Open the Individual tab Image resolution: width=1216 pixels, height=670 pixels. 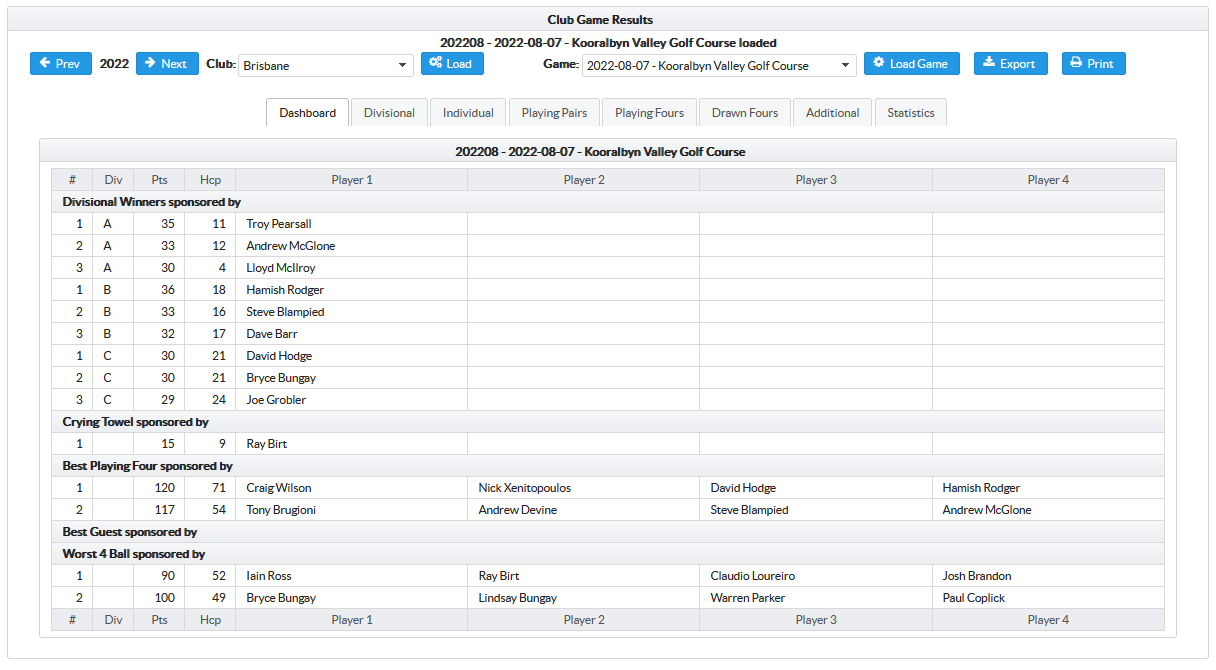pos(468,113)
